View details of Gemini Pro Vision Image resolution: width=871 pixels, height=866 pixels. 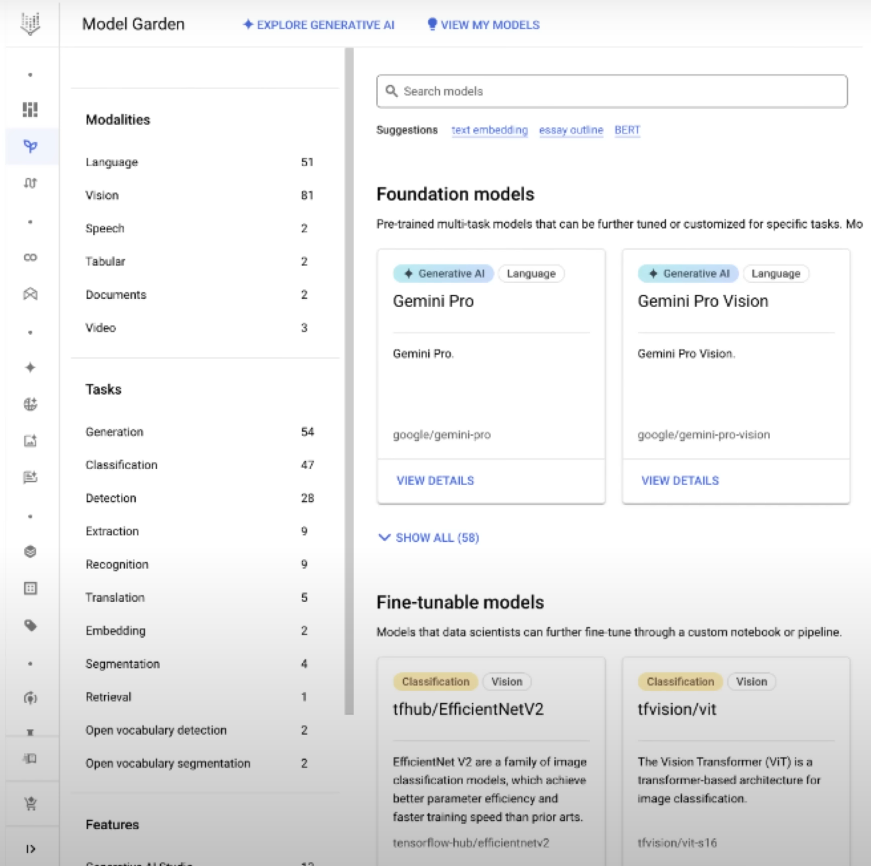[x=680, y=480]
